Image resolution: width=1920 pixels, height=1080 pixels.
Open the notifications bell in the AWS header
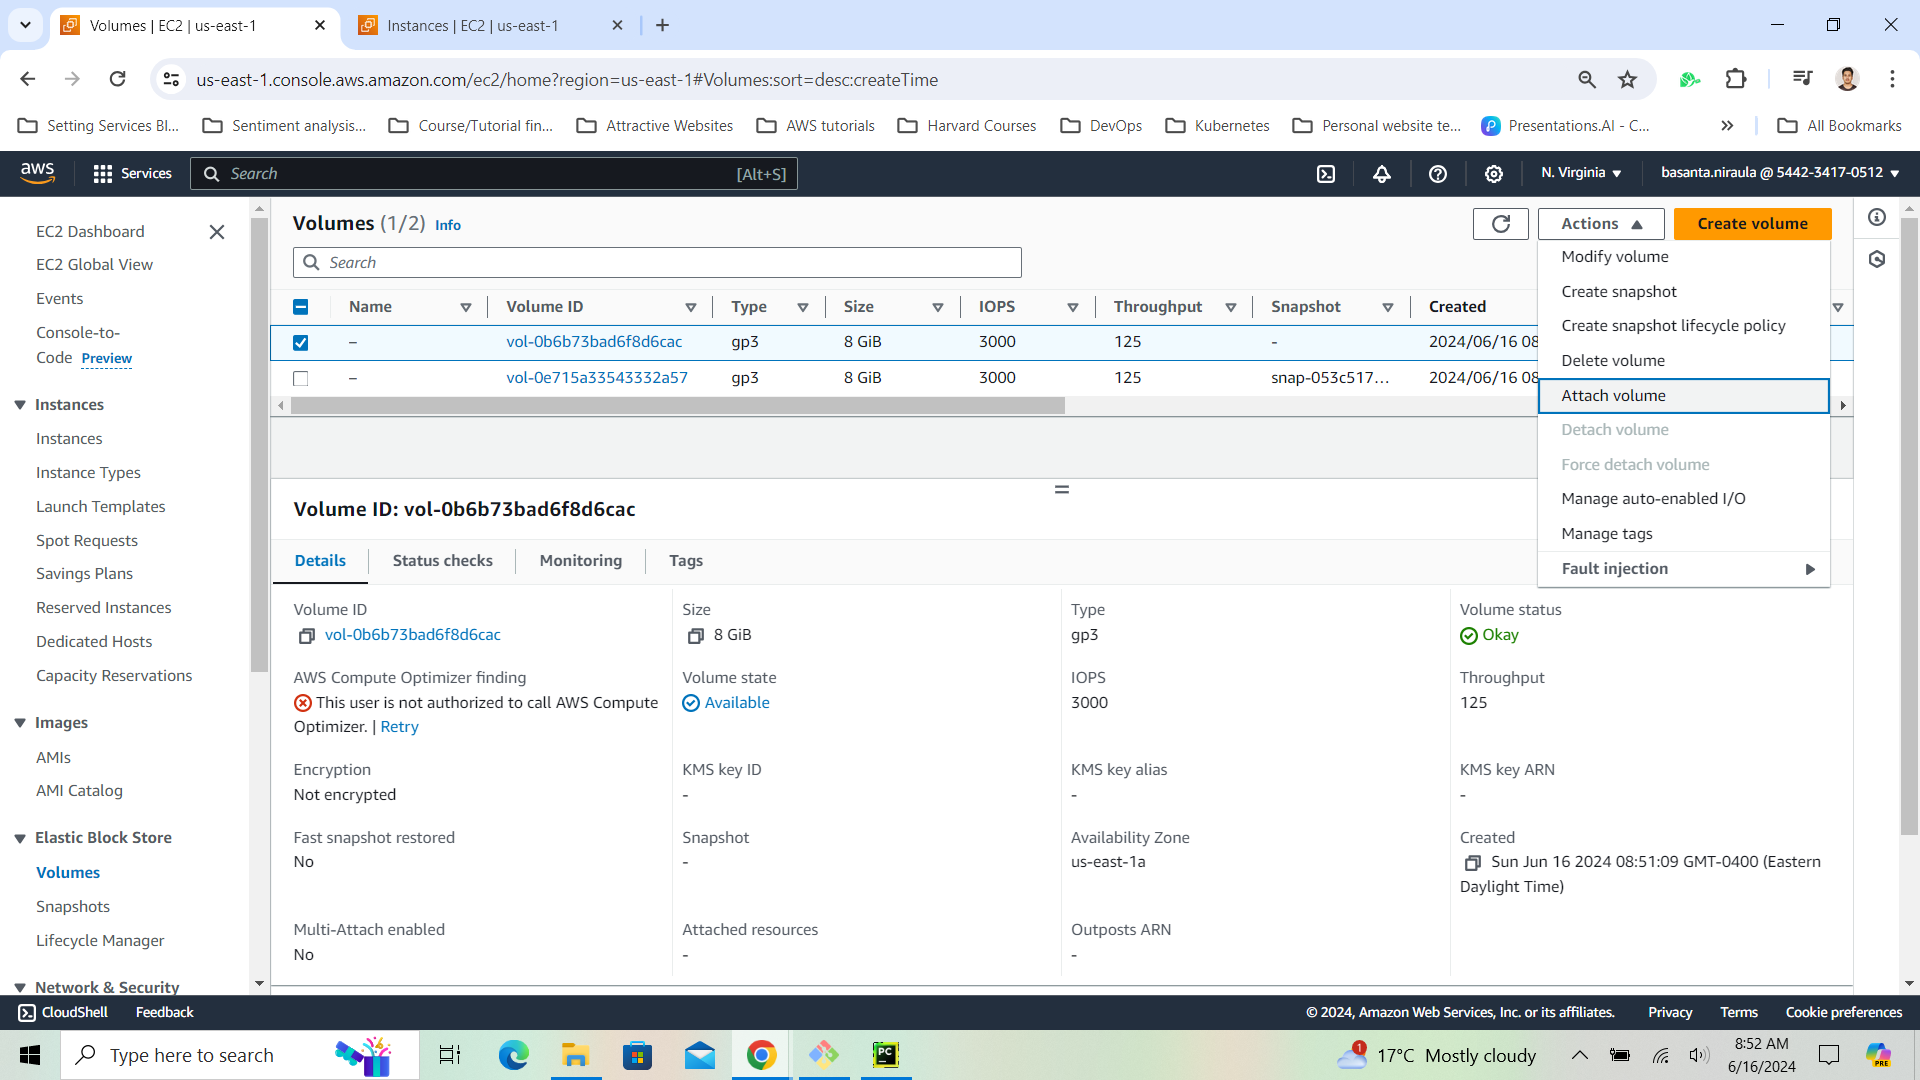click(1382, 174)
